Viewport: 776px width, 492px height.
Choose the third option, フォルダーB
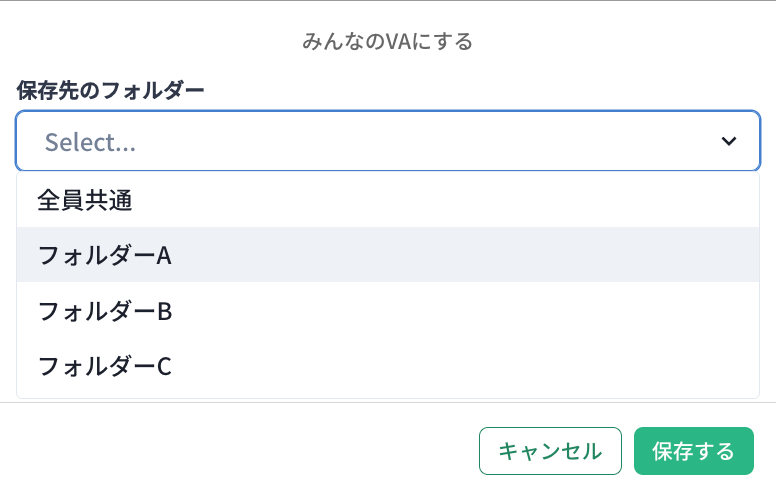pyautogui.click(x=105, y=311)
